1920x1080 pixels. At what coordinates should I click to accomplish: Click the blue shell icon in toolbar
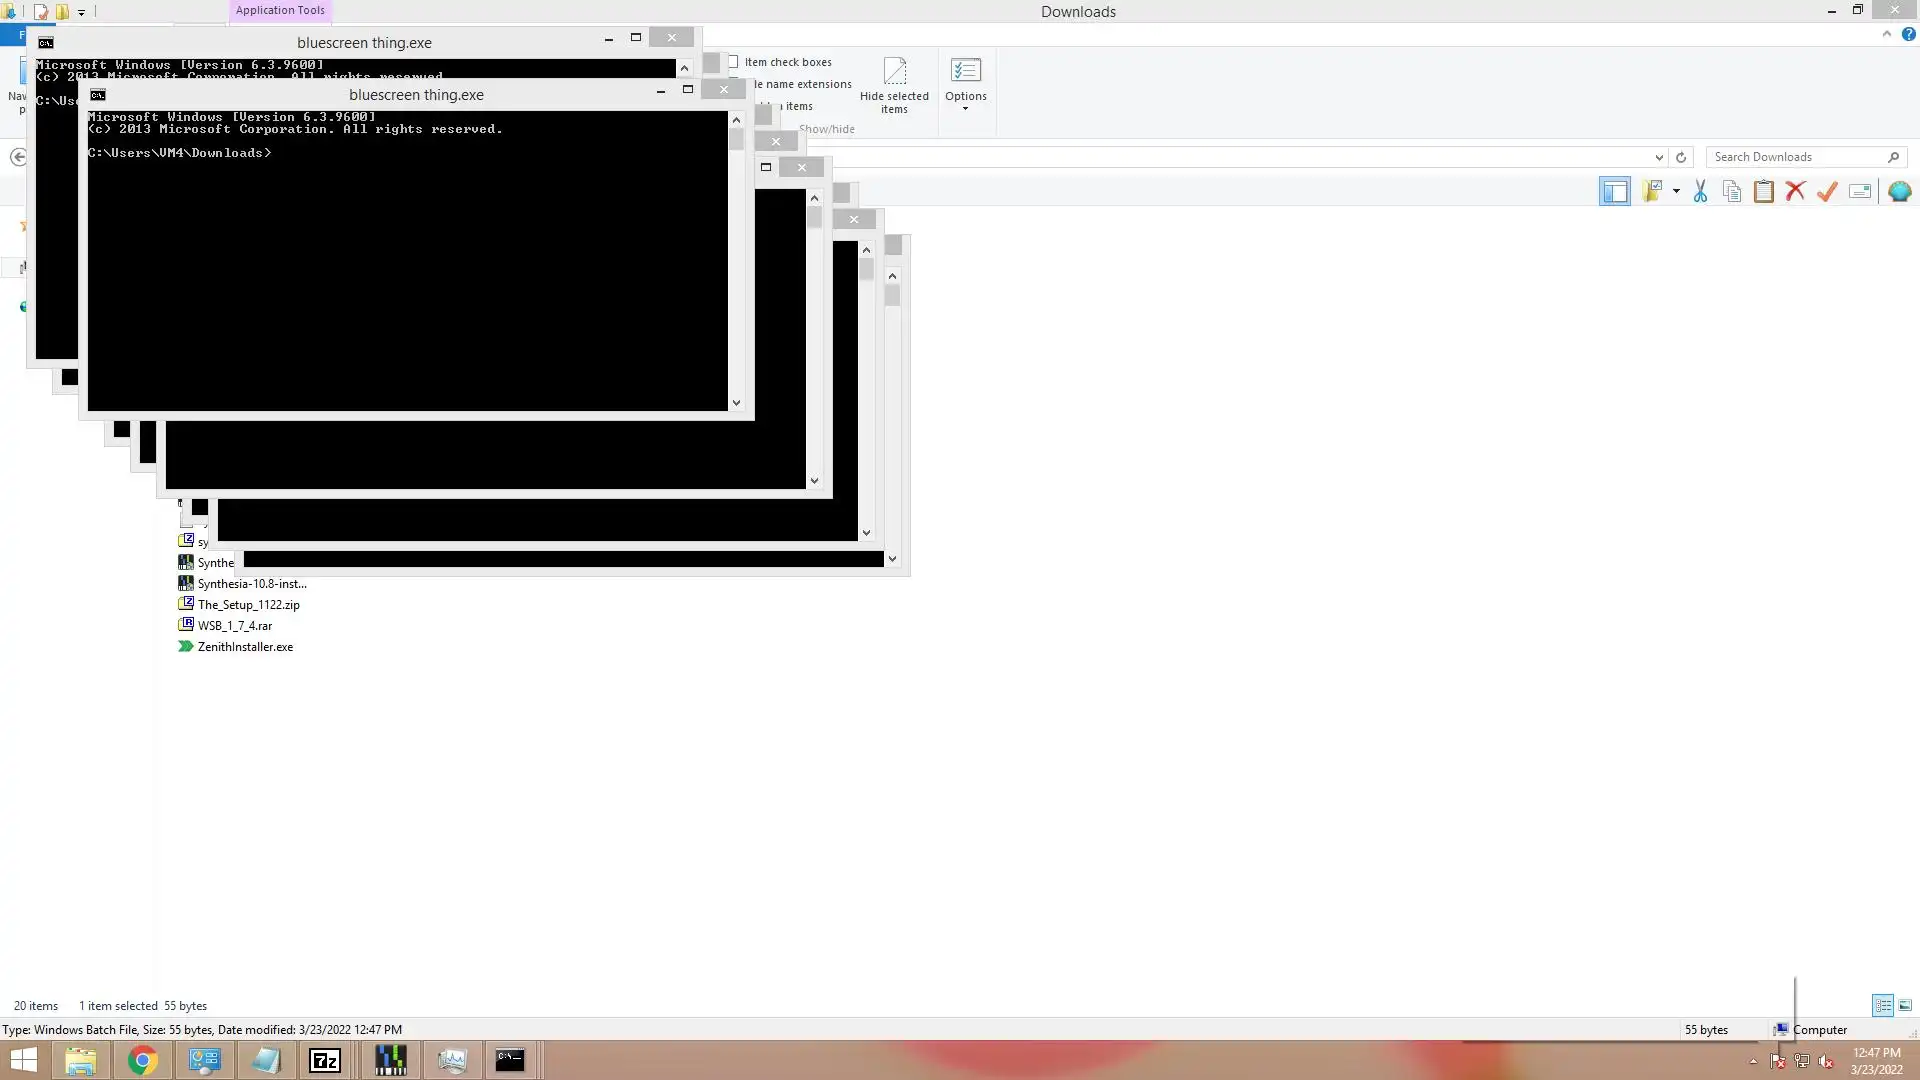[x=1899, y=192]
